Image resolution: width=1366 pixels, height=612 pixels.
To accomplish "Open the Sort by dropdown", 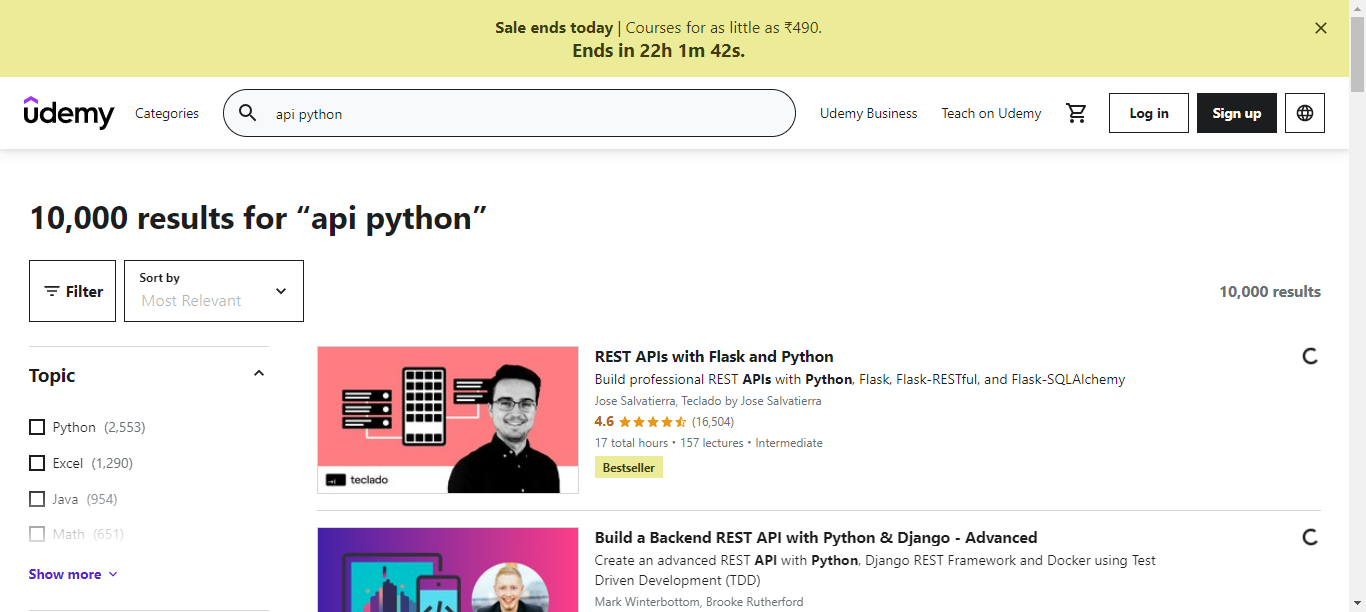I will (214, 291).
